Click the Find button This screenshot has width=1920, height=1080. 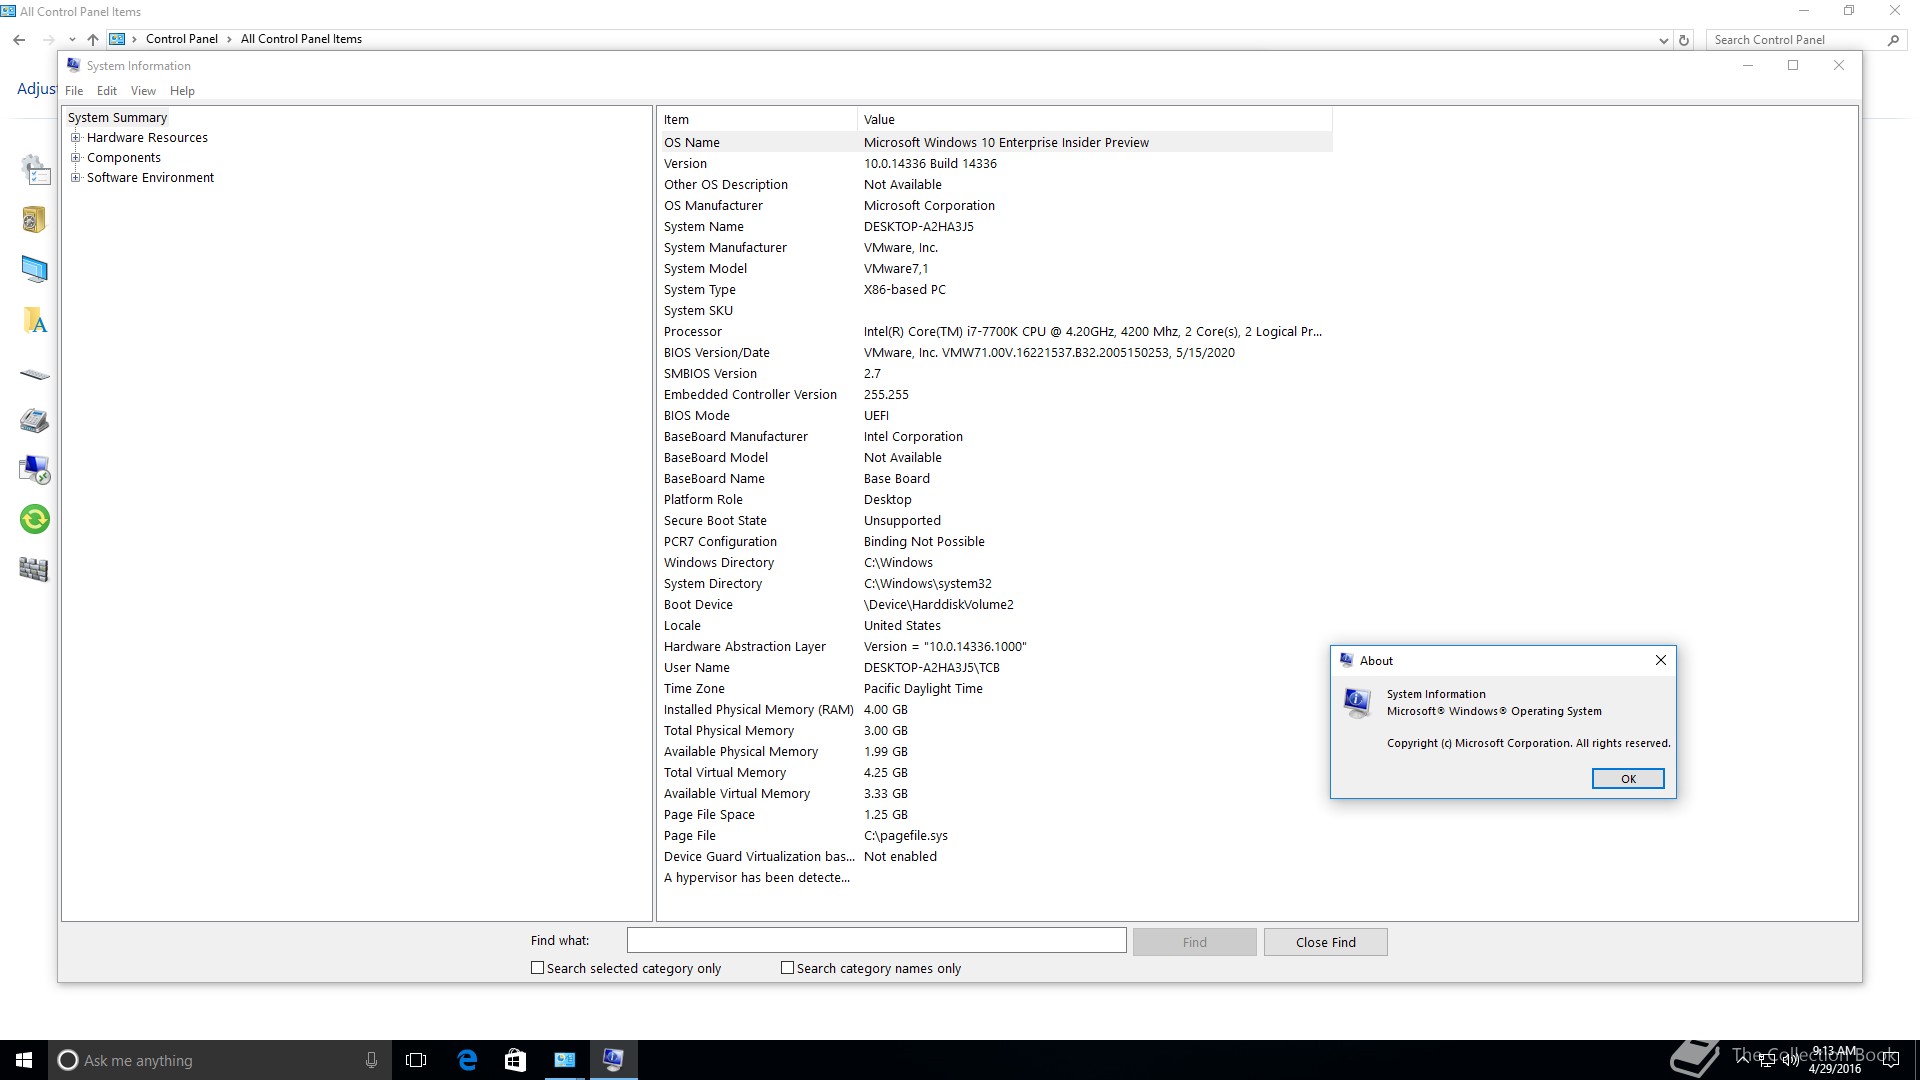click(1194, 942)
